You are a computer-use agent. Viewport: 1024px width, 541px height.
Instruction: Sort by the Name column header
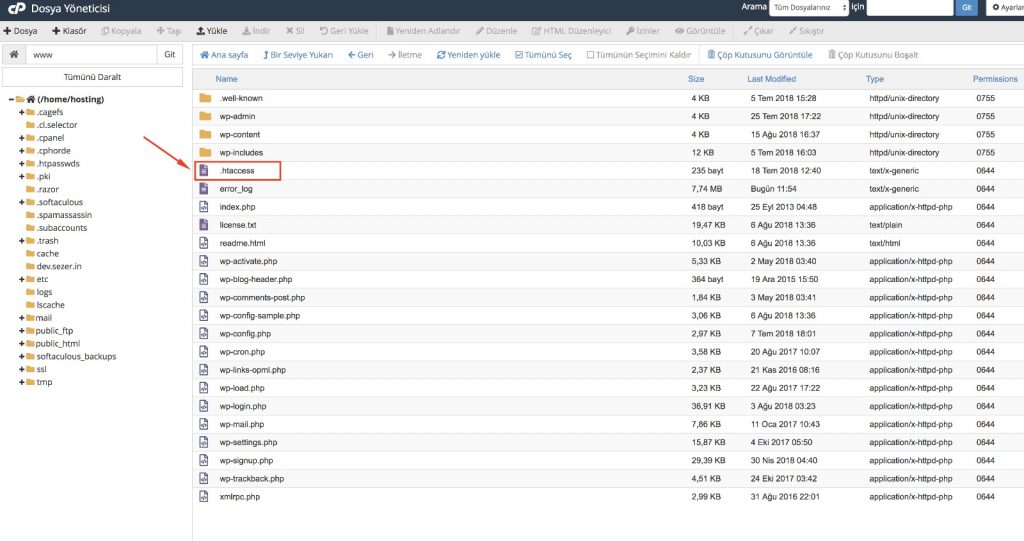[227, 79]
